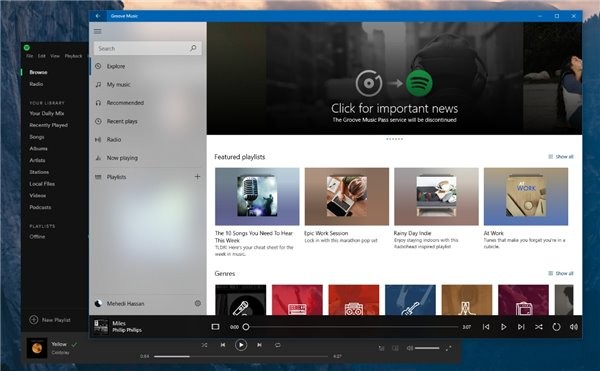The image size is (600, 371).
Task: Open Spotify Playback menu
Action: (73, 56)
